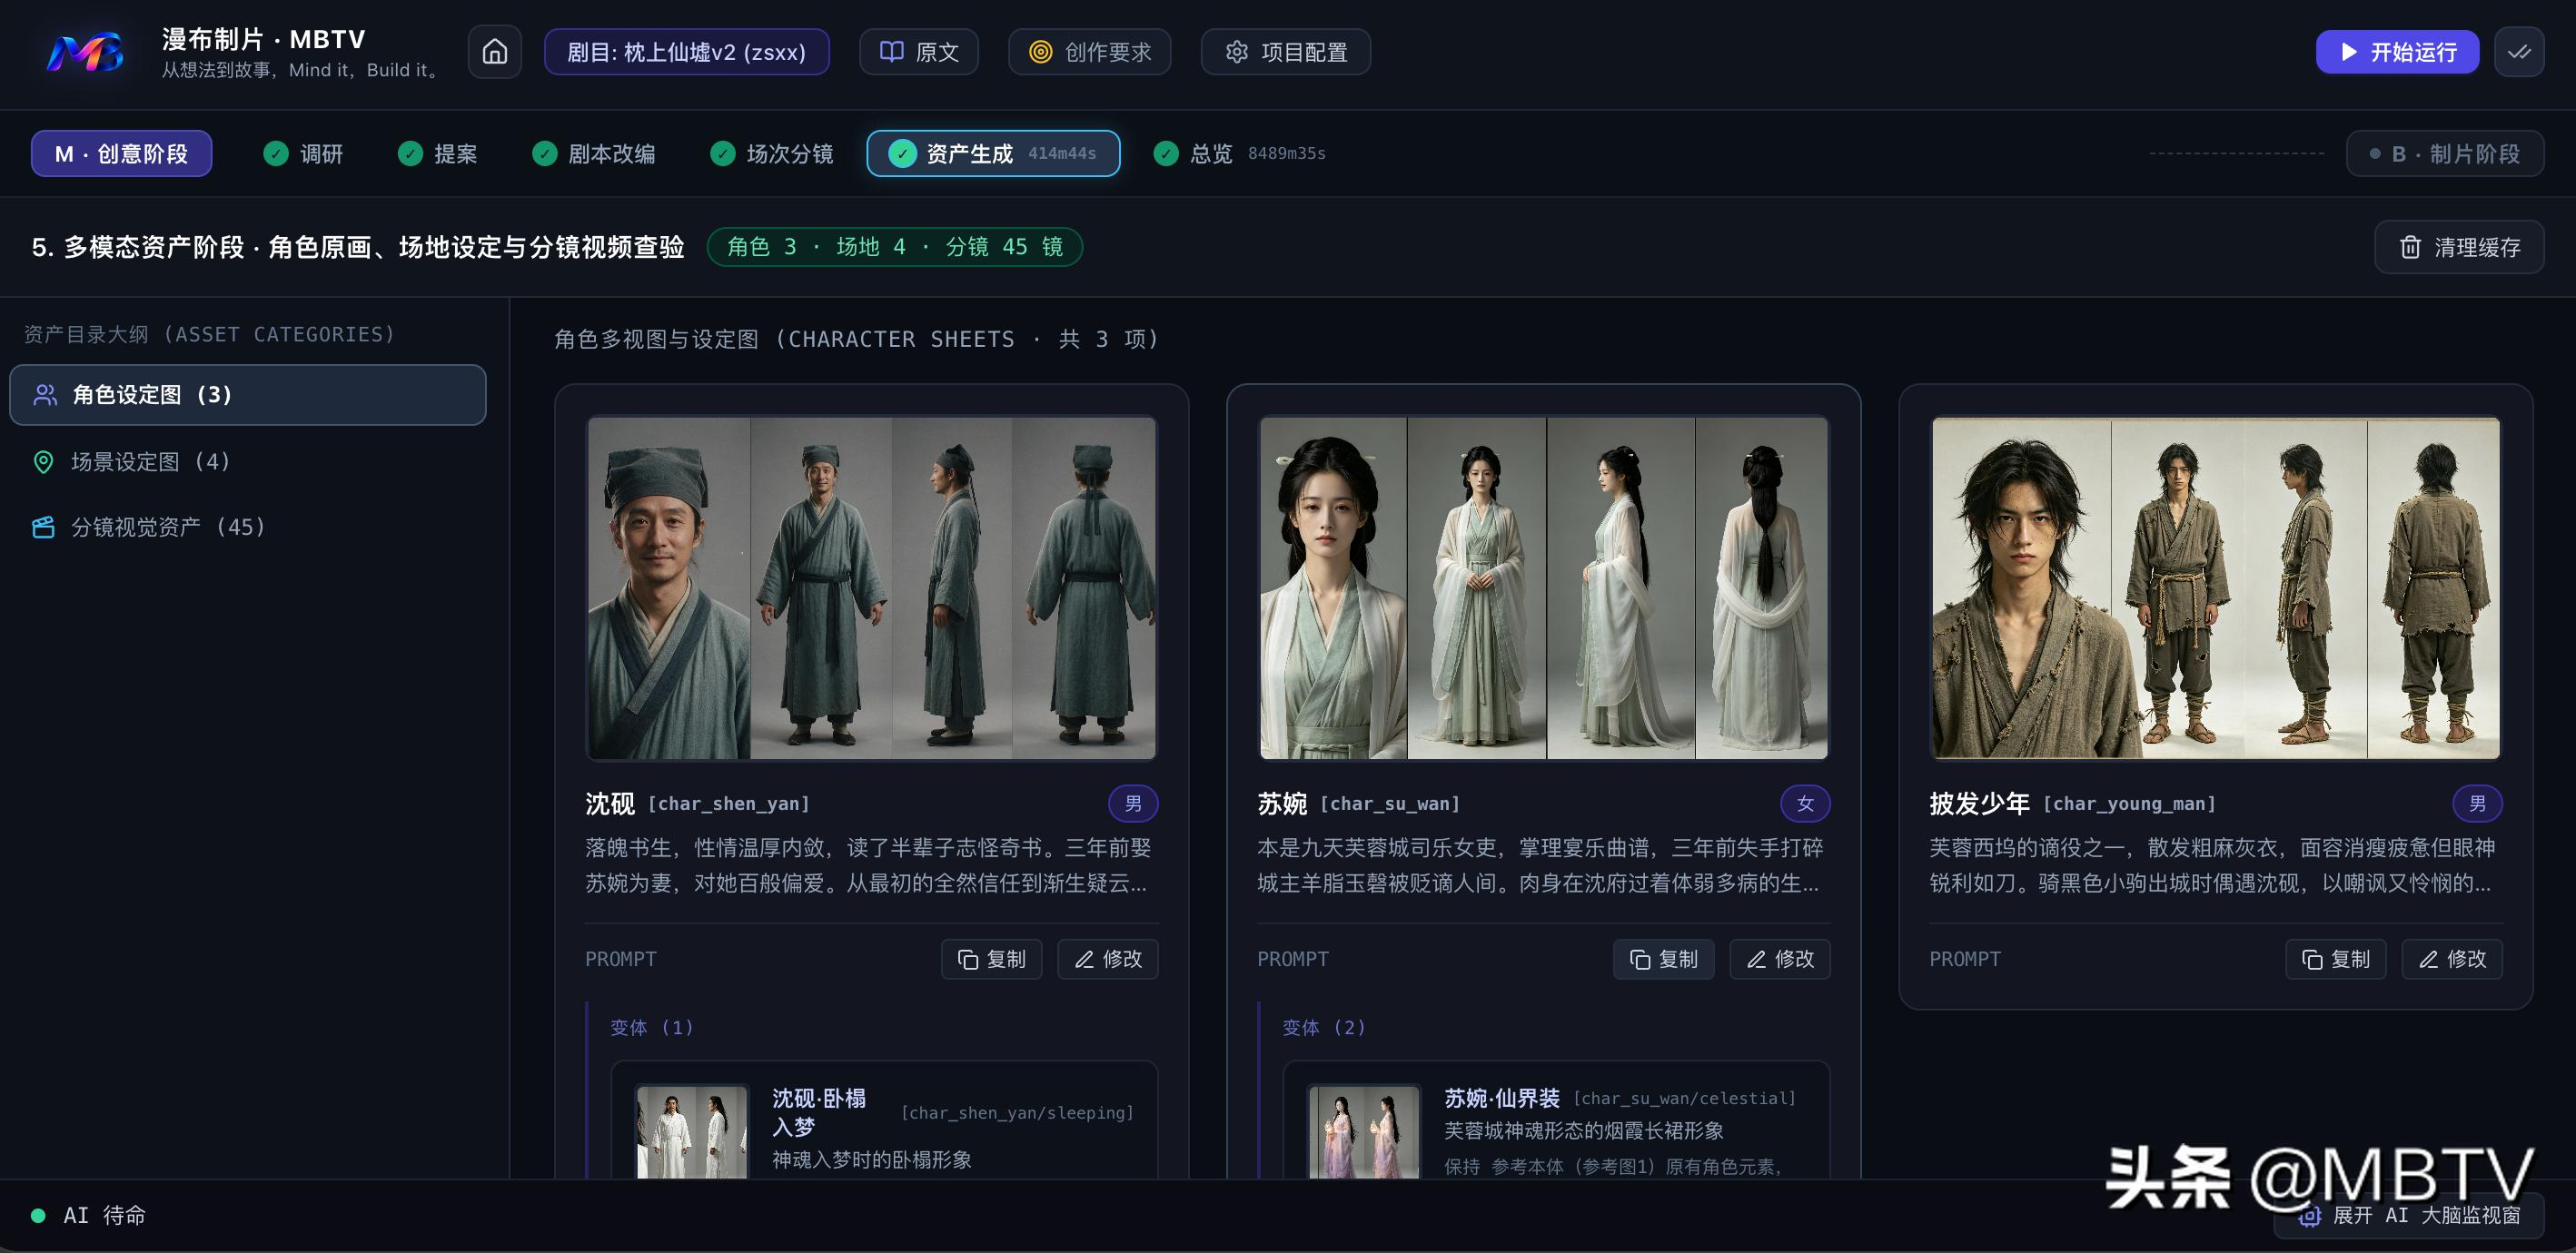2576x1253 pixels.
Task: Click the 开始运行 play button
Action: [2397, 52]
